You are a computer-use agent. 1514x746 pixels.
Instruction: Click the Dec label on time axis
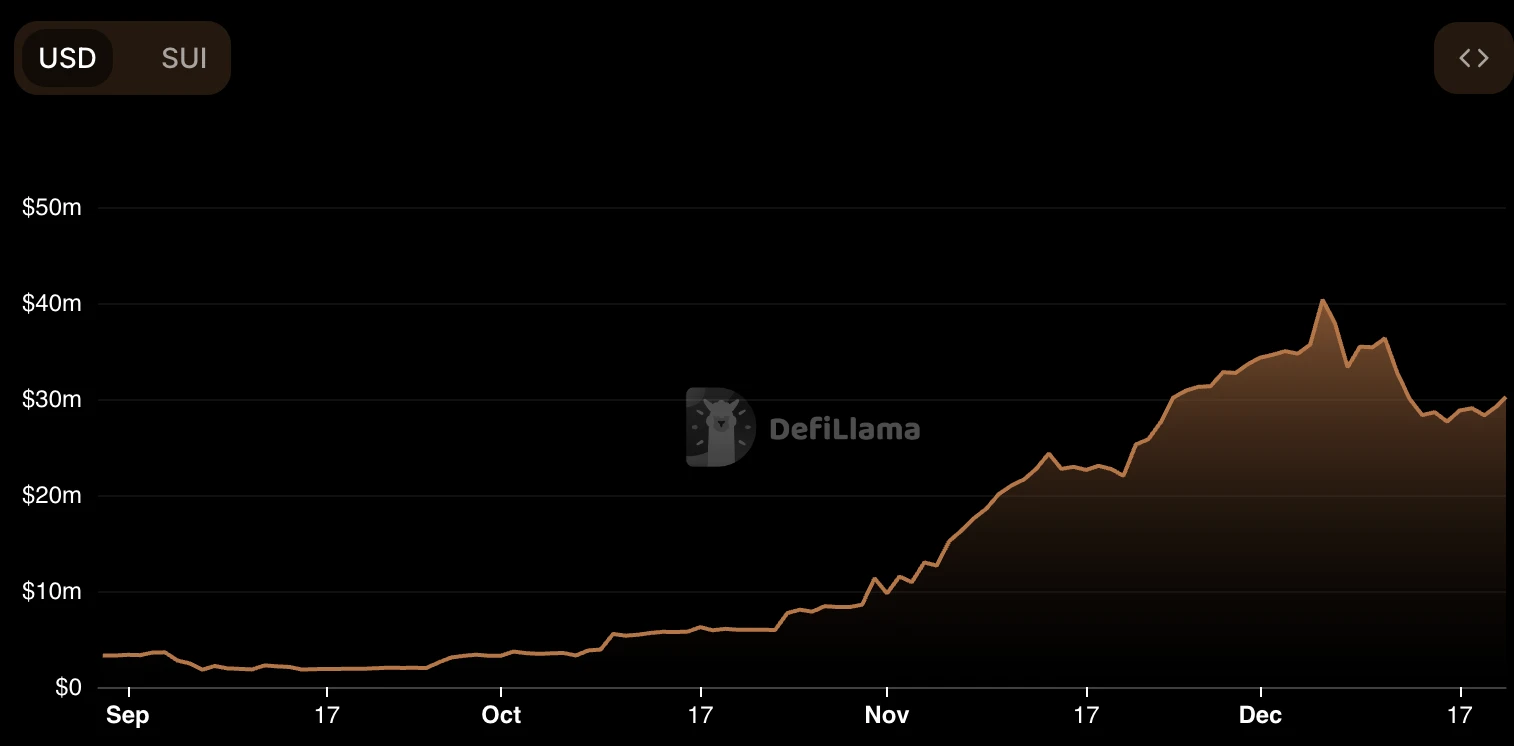[x=1261, y=715]
